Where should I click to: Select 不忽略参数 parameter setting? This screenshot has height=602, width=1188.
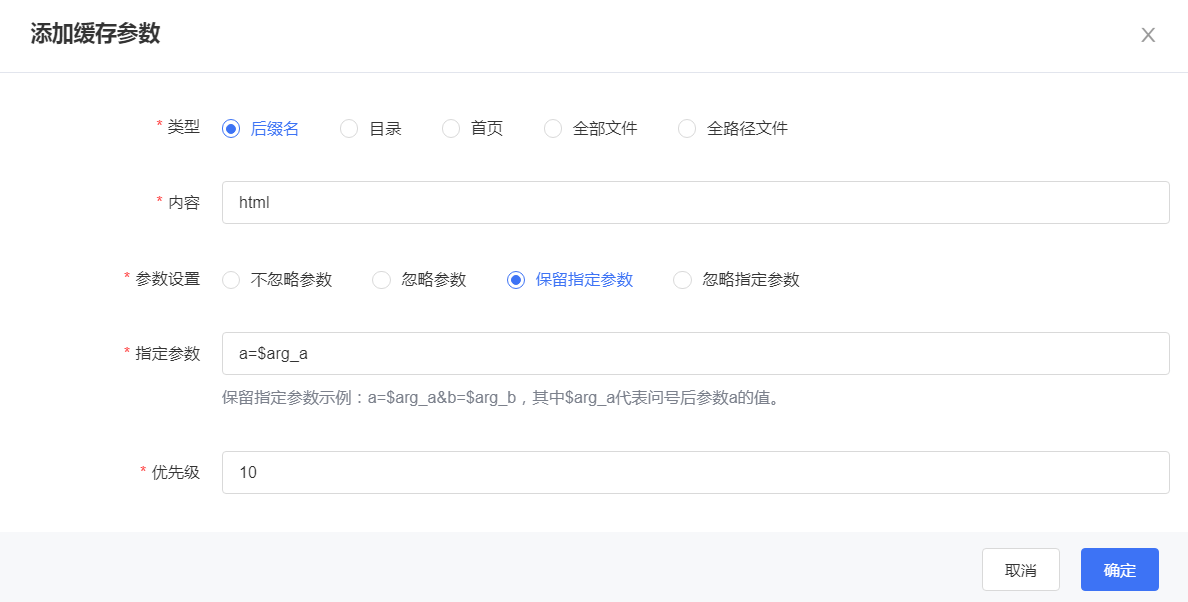point(277,280)
